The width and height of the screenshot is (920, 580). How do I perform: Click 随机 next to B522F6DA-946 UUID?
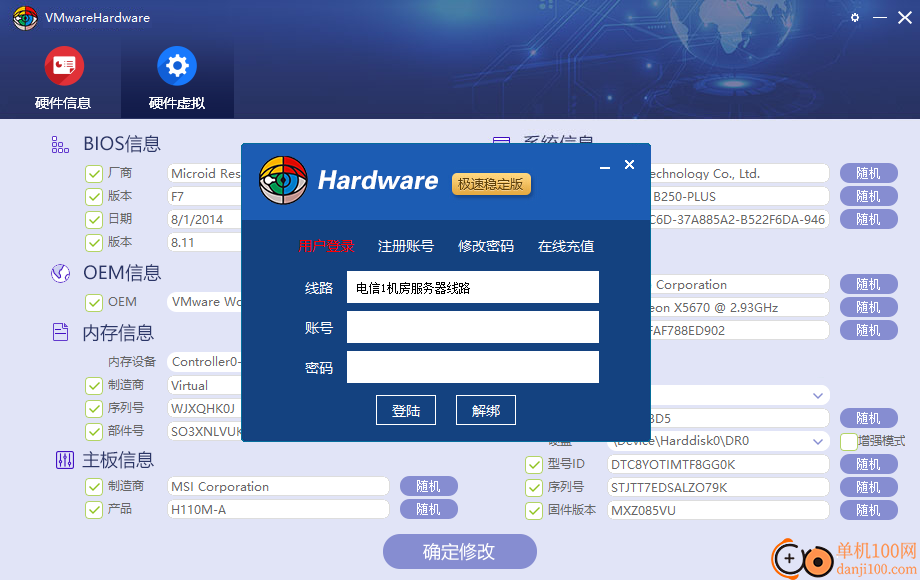point(869,219)
